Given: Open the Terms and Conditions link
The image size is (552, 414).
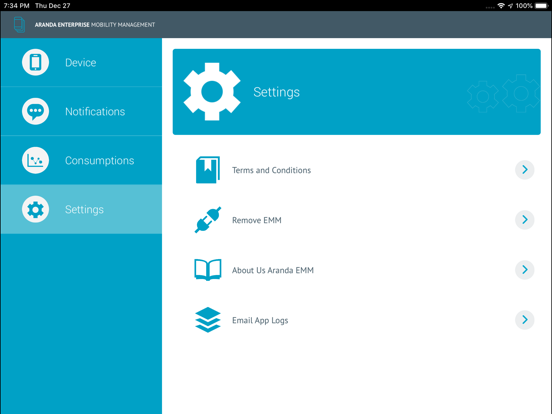Looking at the screenshot, I should click(271, 170).
